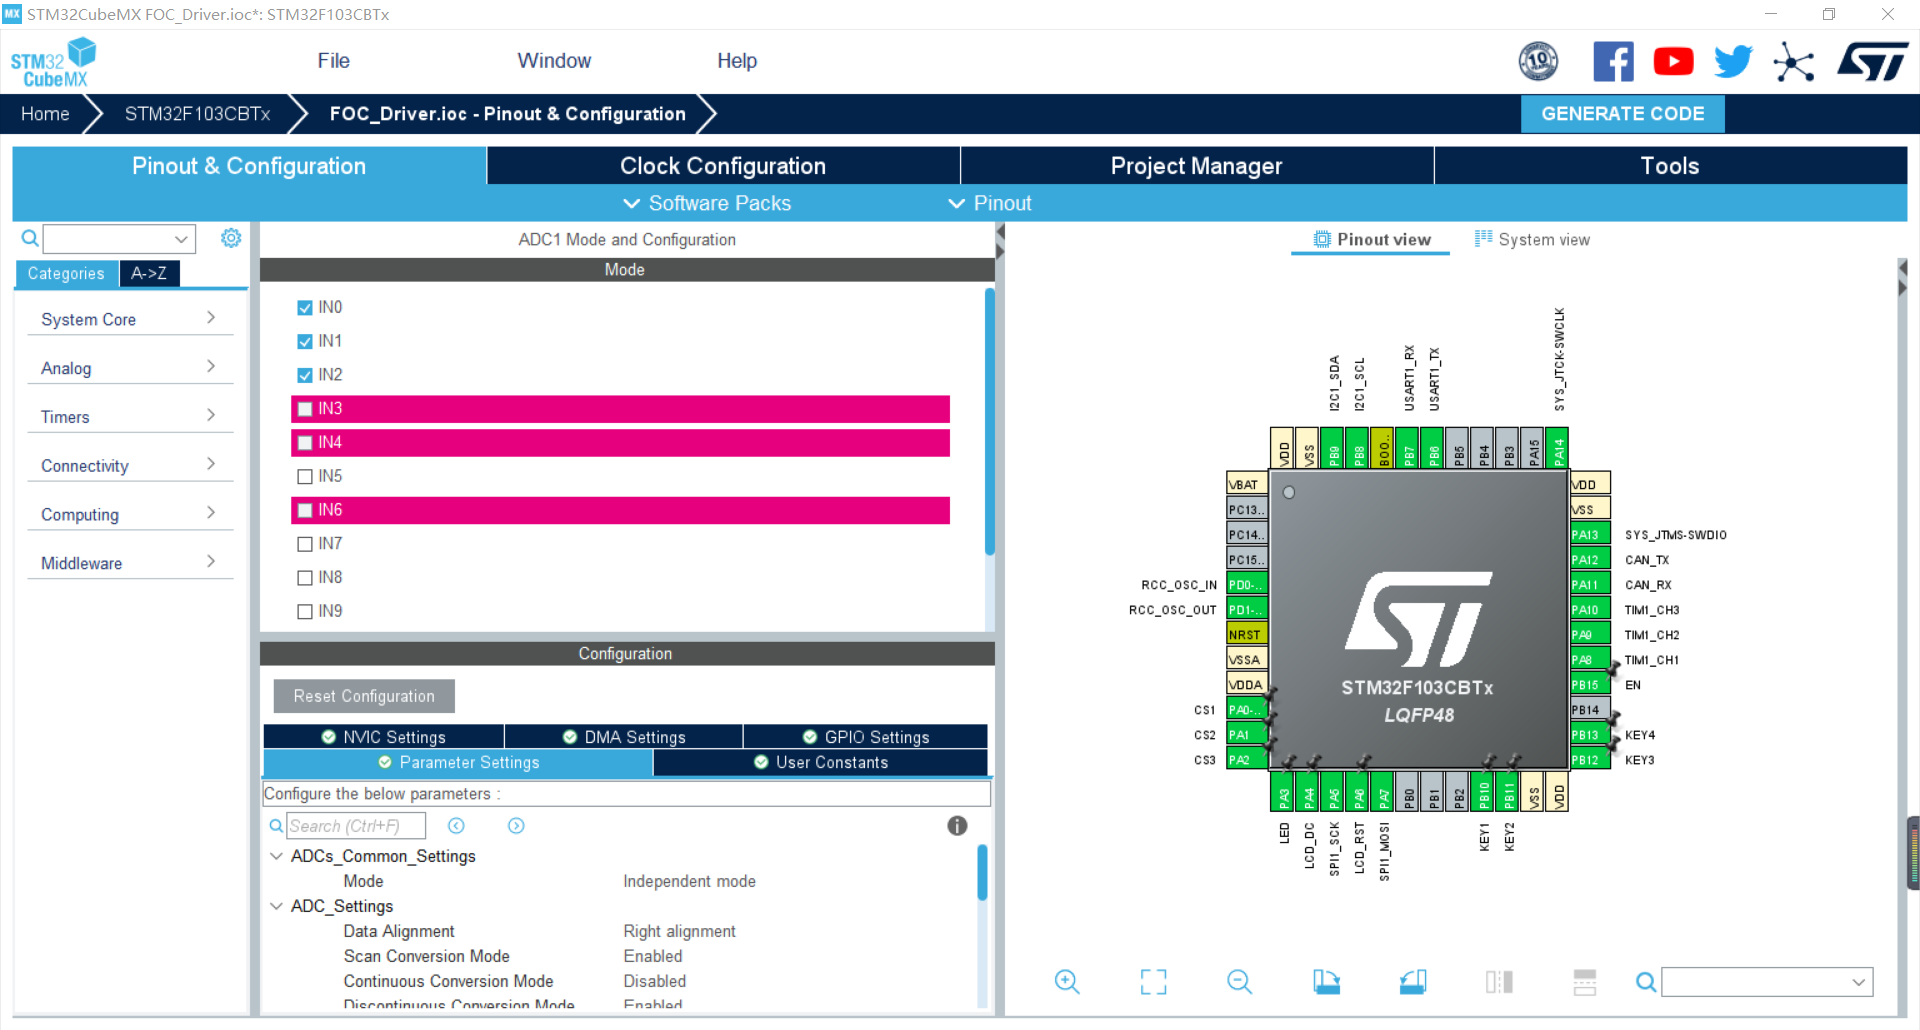Image resolution: width=1920 pixels, height=1030 pixels.
Task: Go to next parameter search result
Action: click(516, 826)
